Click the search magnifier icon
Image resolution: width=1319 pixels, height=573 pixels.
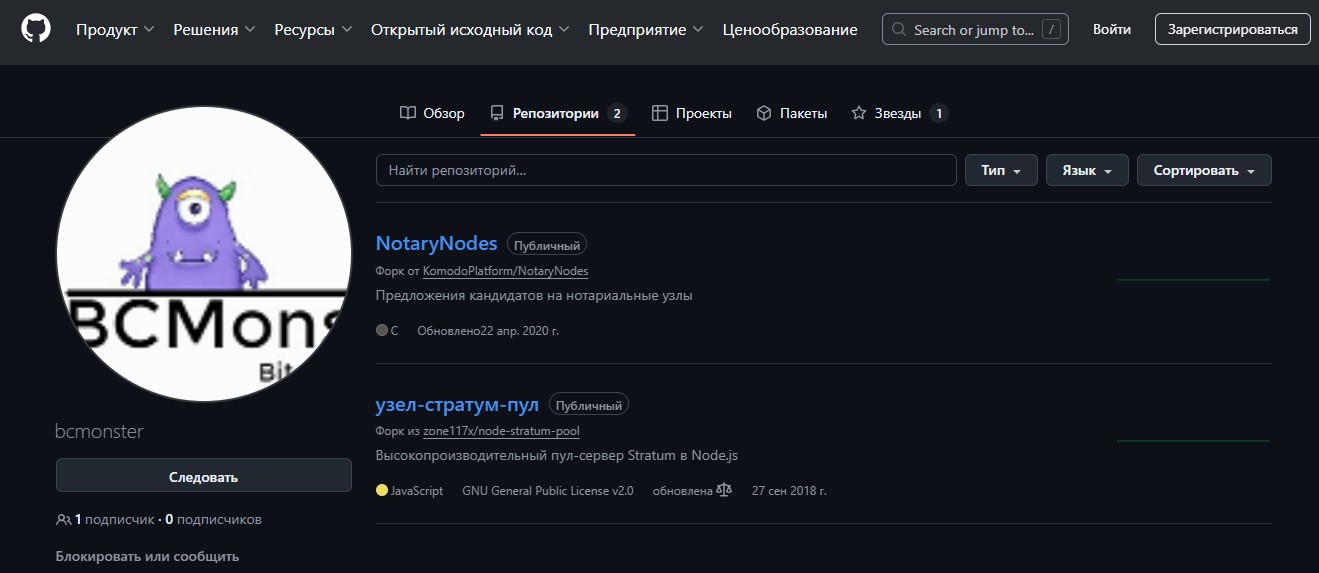pyautogui.click(x=900, y=30)
